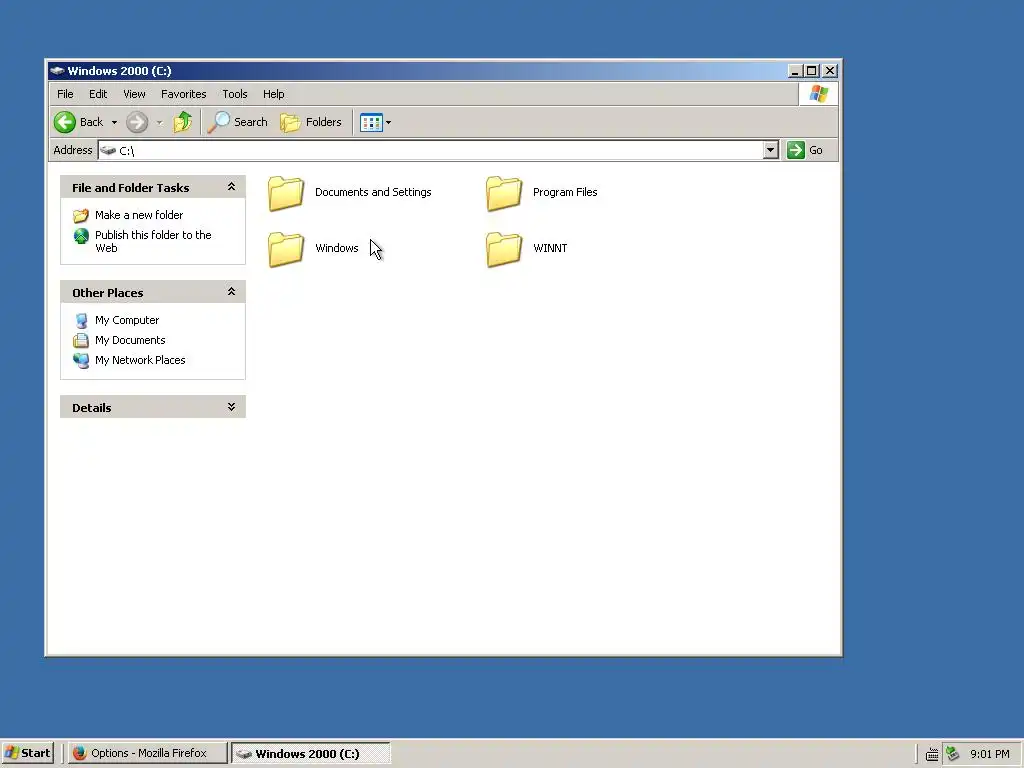Click the Documents and Settings label
The height and width of the screenshot is (768, 1024).
(373, 192)
